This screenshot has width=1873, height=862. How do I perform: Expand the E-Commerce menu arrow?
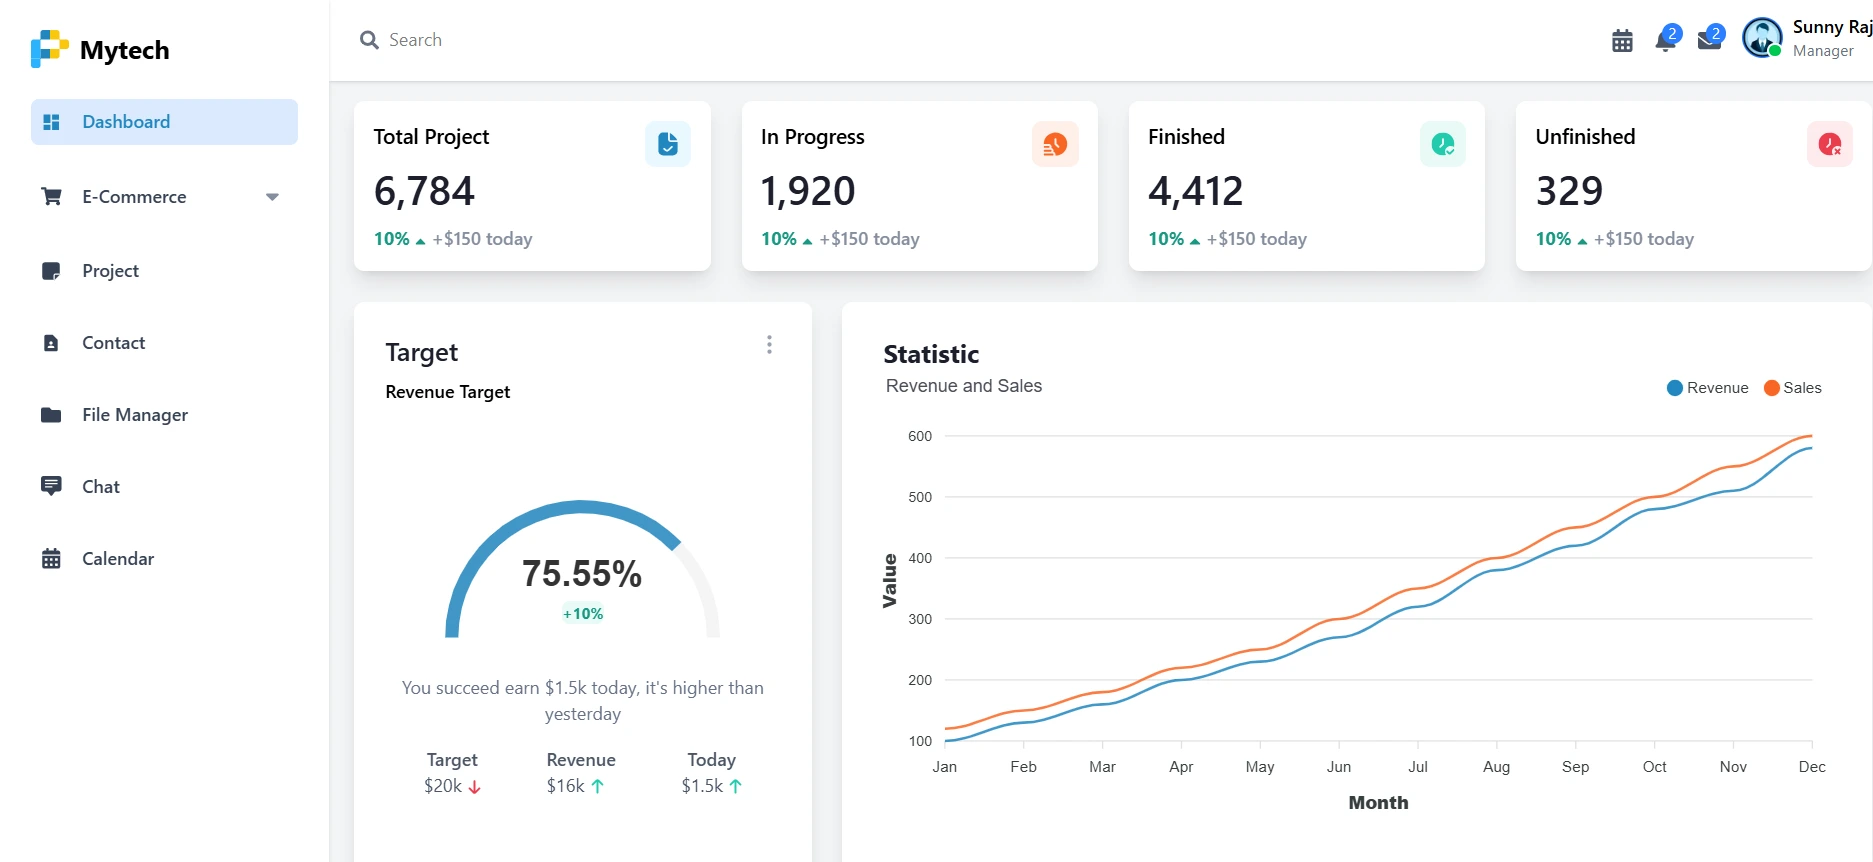point(272,197)
